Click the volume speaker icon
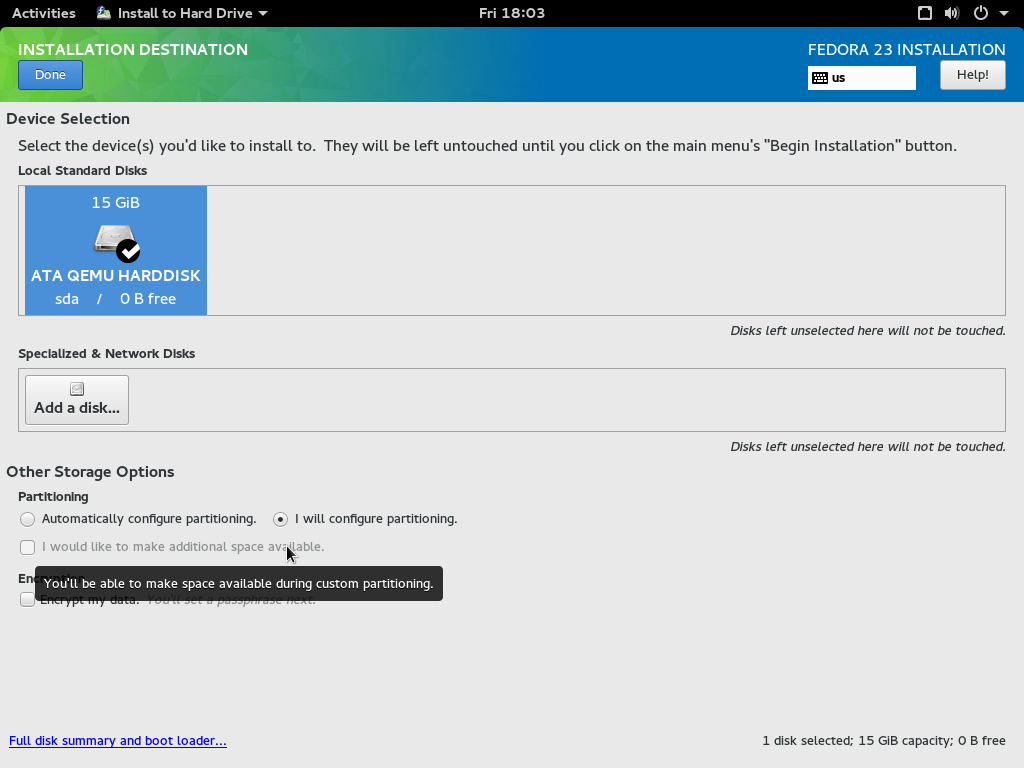The width and height of the screenshot is (1024, 768). [x=952, y=13]
